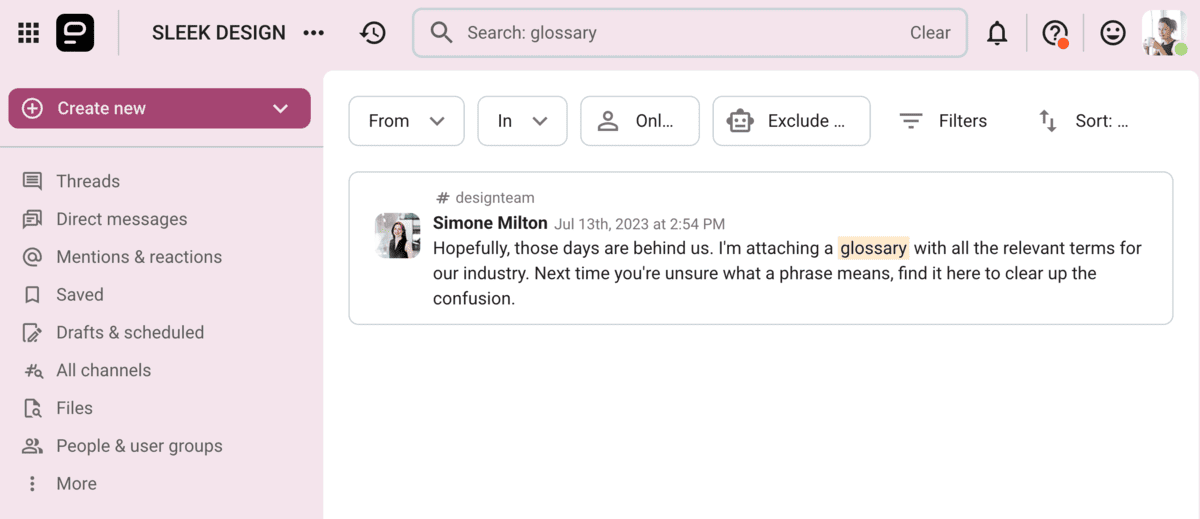Expand the Create new chevron
This screenshot has width=1200, height=519.
click(281, 108)
